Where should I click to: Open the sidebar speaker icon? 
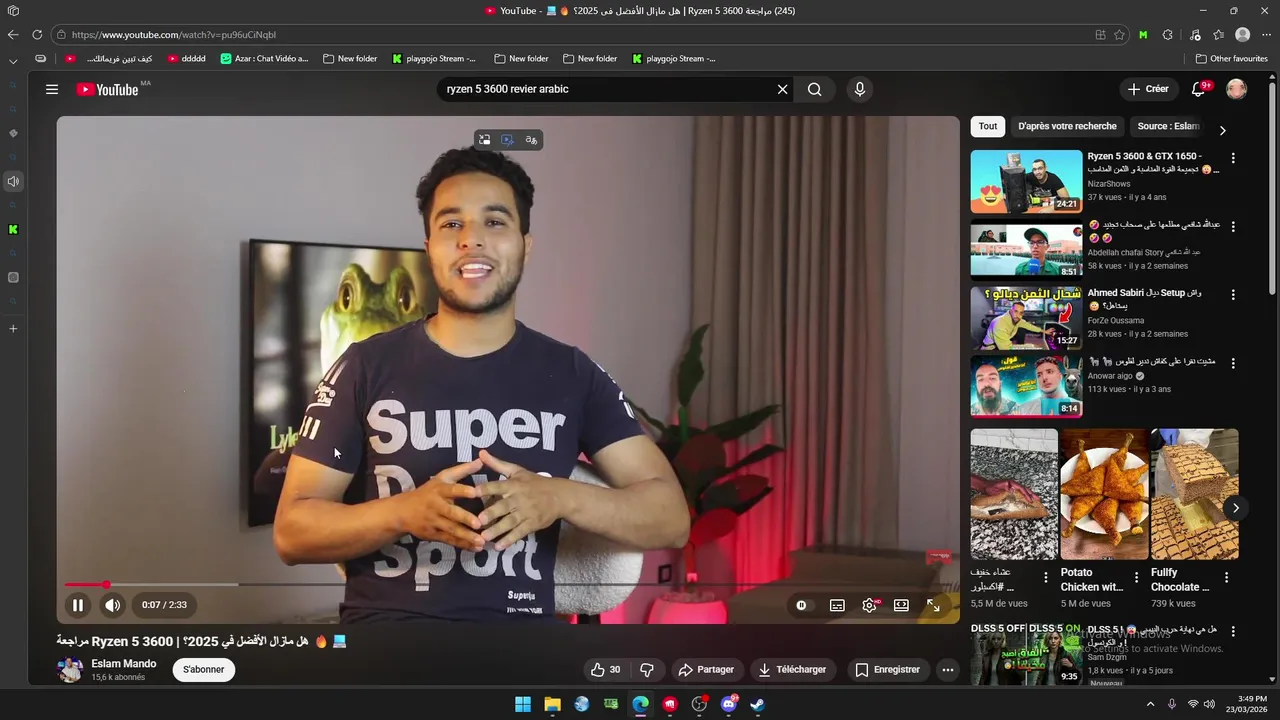[x=13, y=181]
